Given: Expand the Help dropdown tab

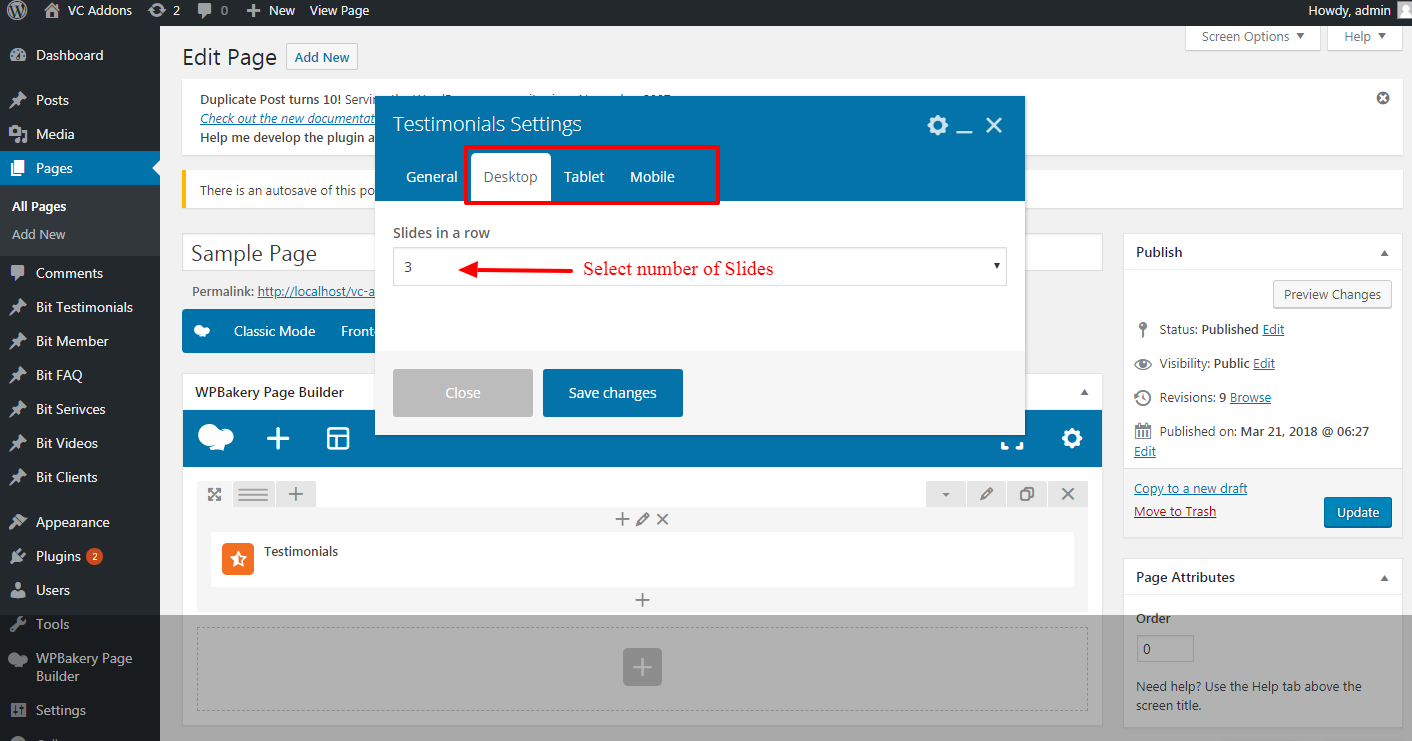Looking at the screenshot, I should 1365,37.
